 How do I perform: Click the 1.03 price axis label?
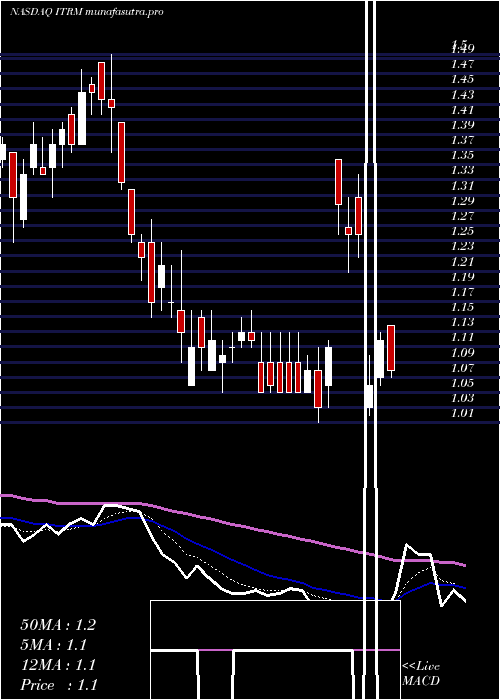click(x=462, y=398)
